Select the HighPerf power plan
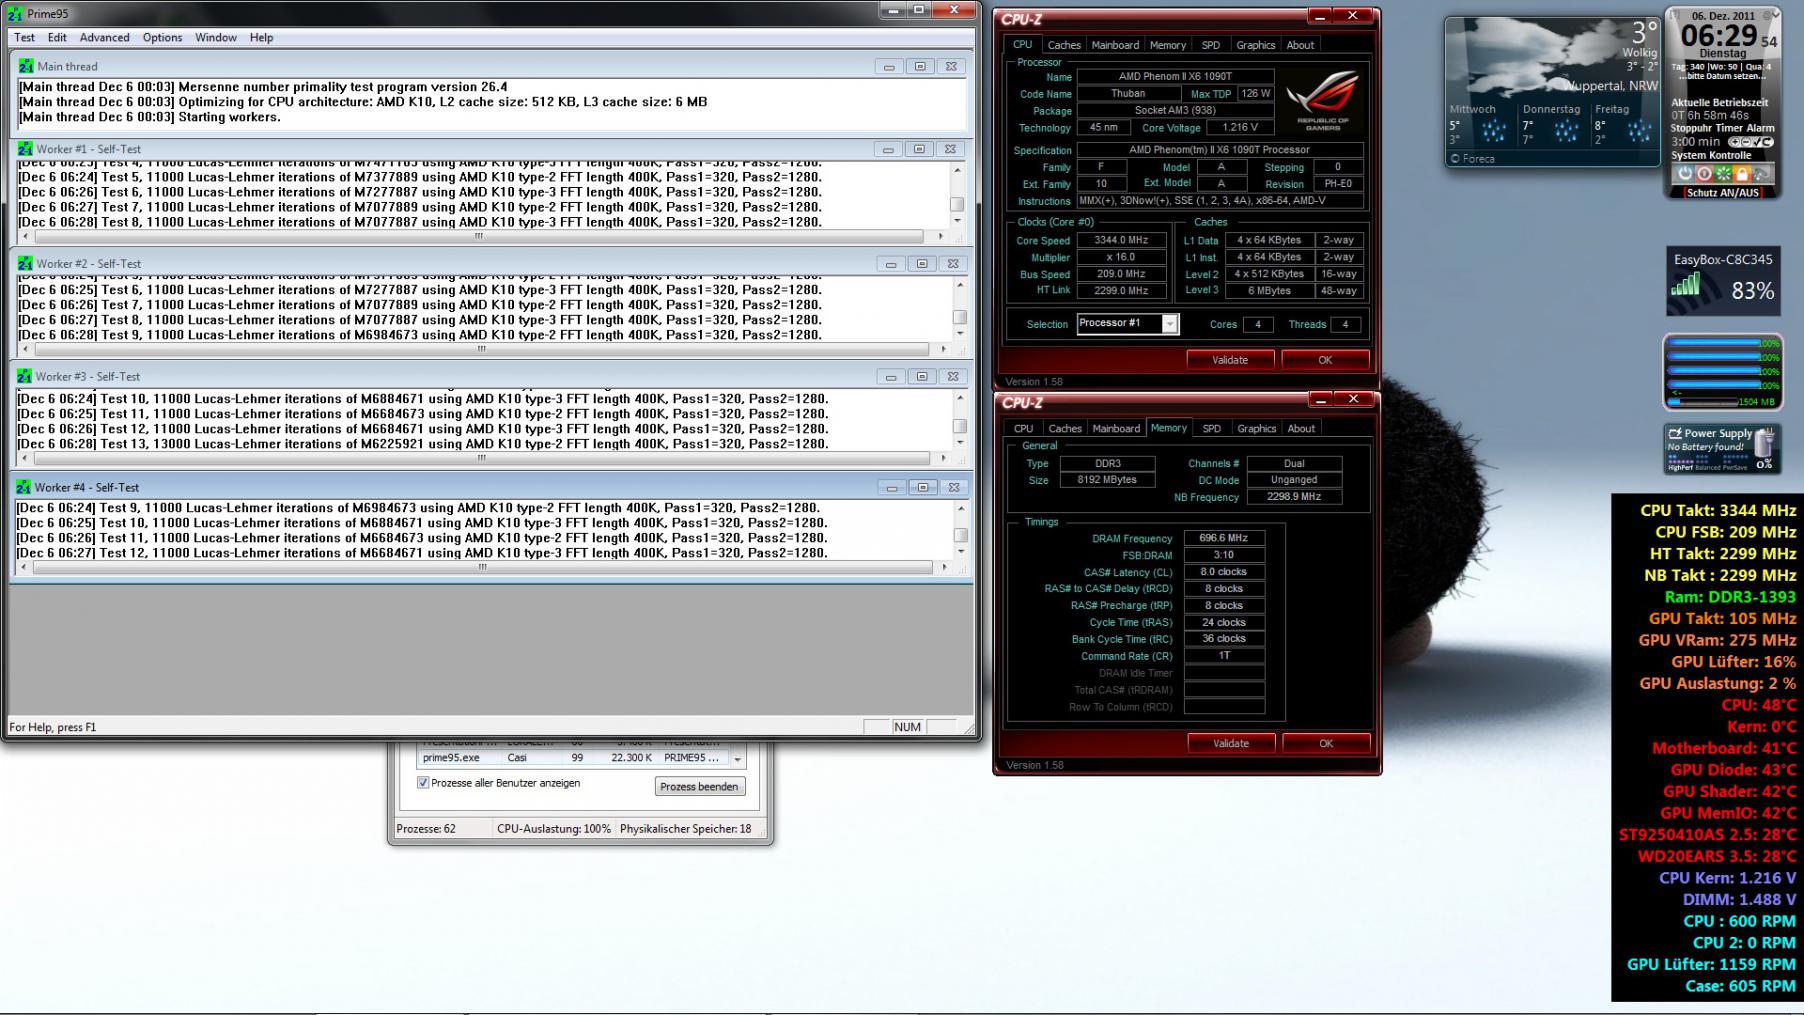Image resolution: width=1804 pixels, height=1015 pixels. click(x=1679, y=467)
